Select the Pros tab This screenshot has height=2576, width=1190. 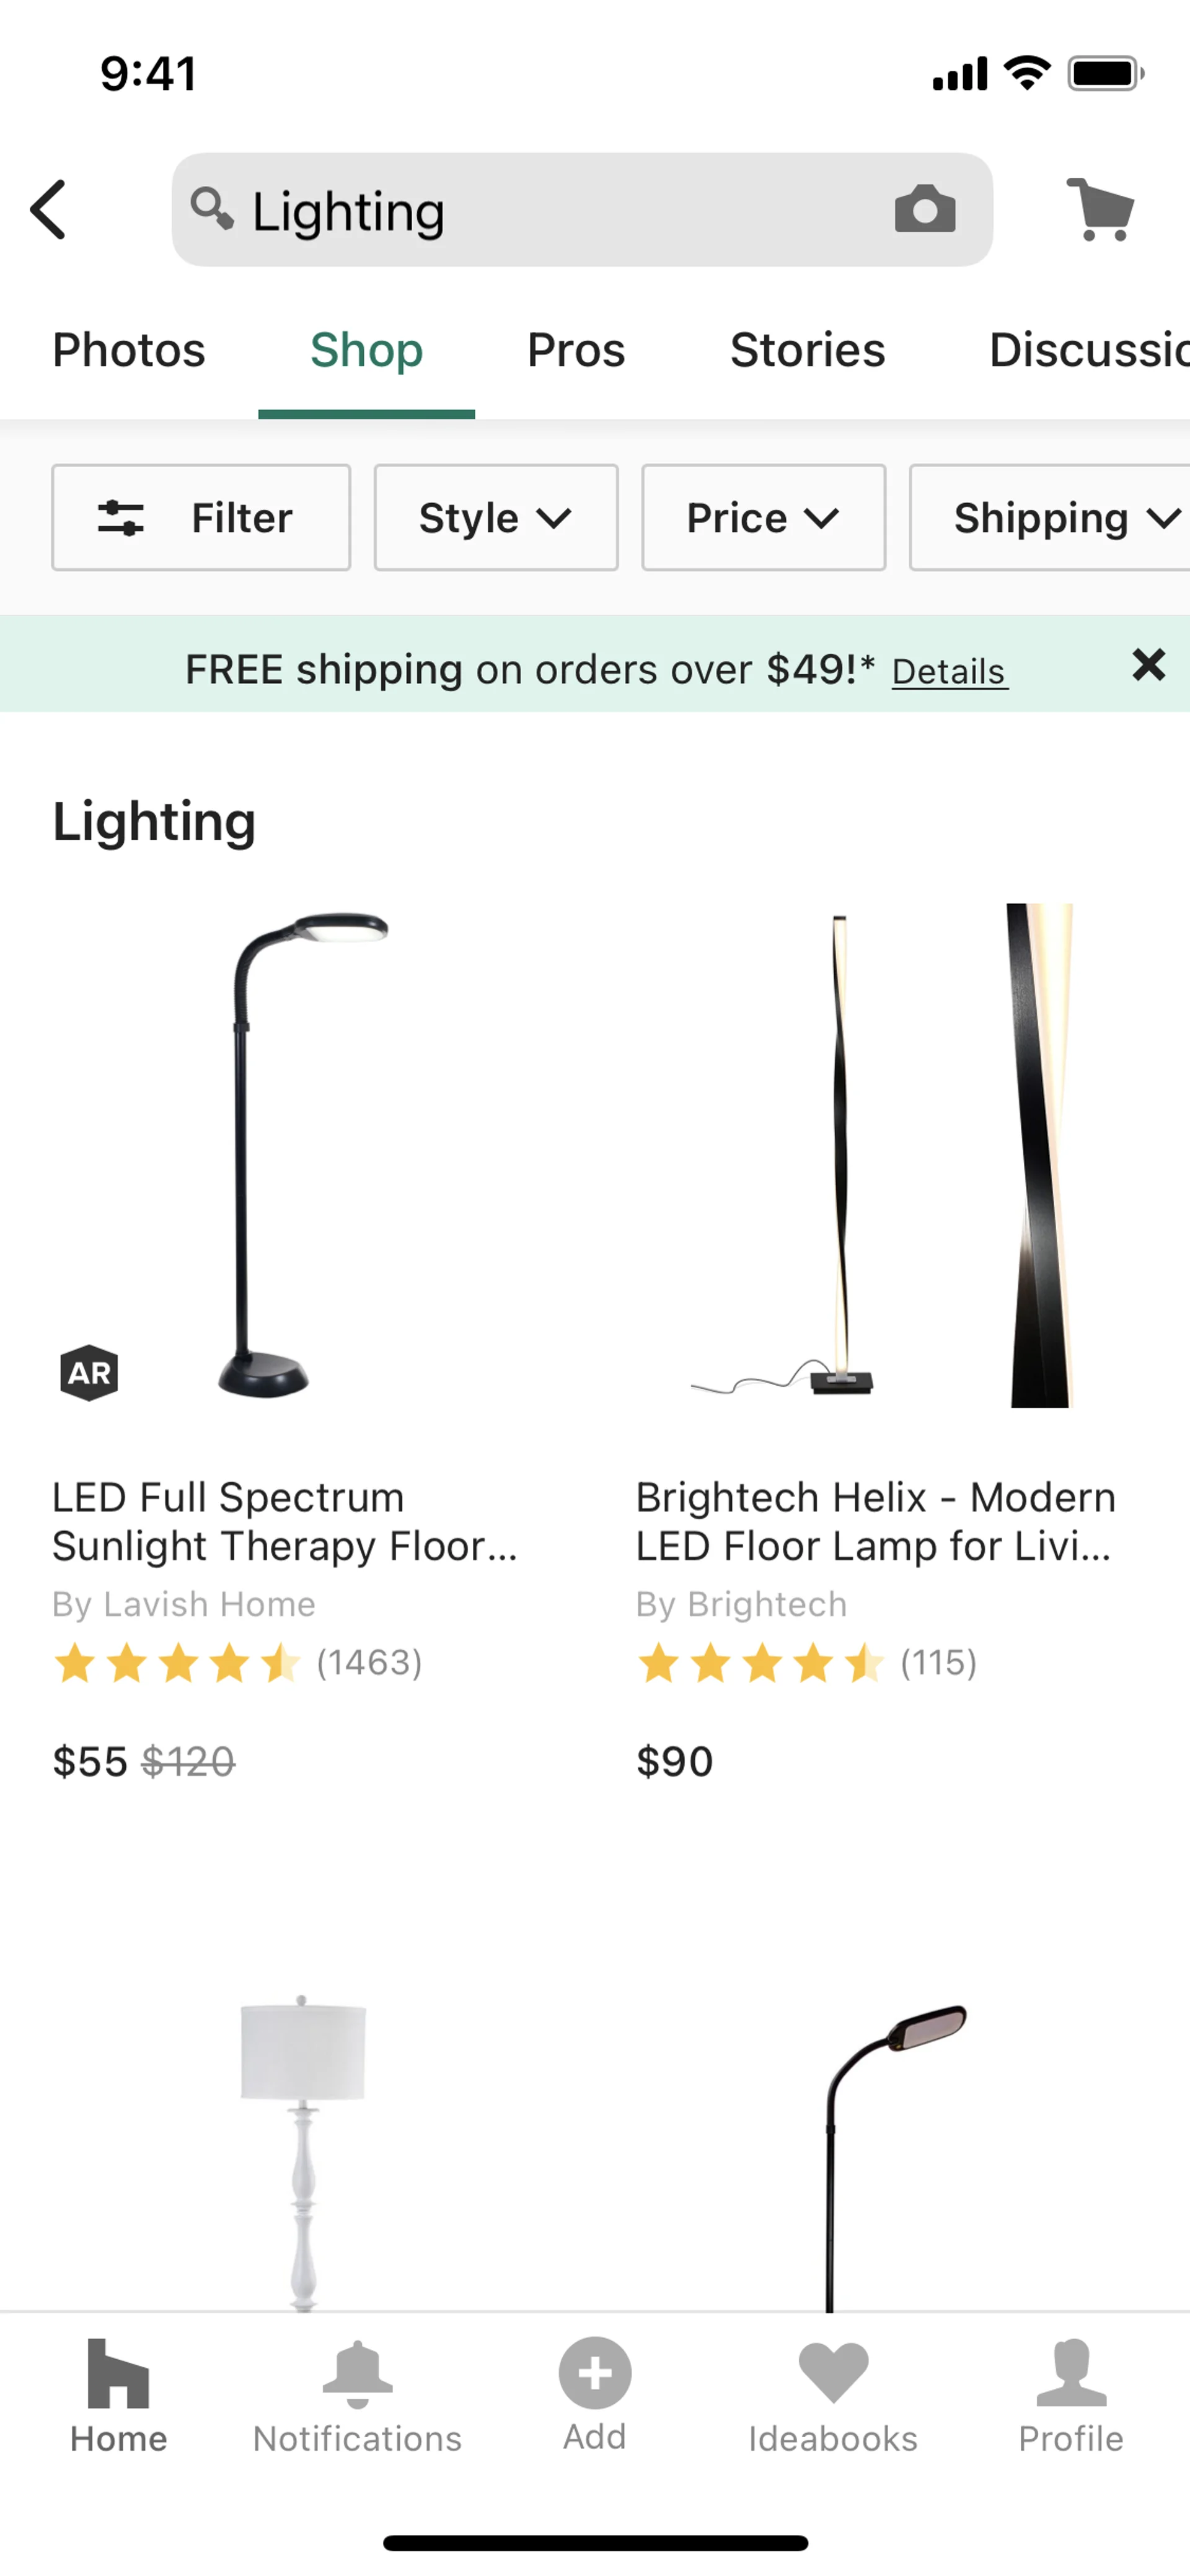point(576,350)
